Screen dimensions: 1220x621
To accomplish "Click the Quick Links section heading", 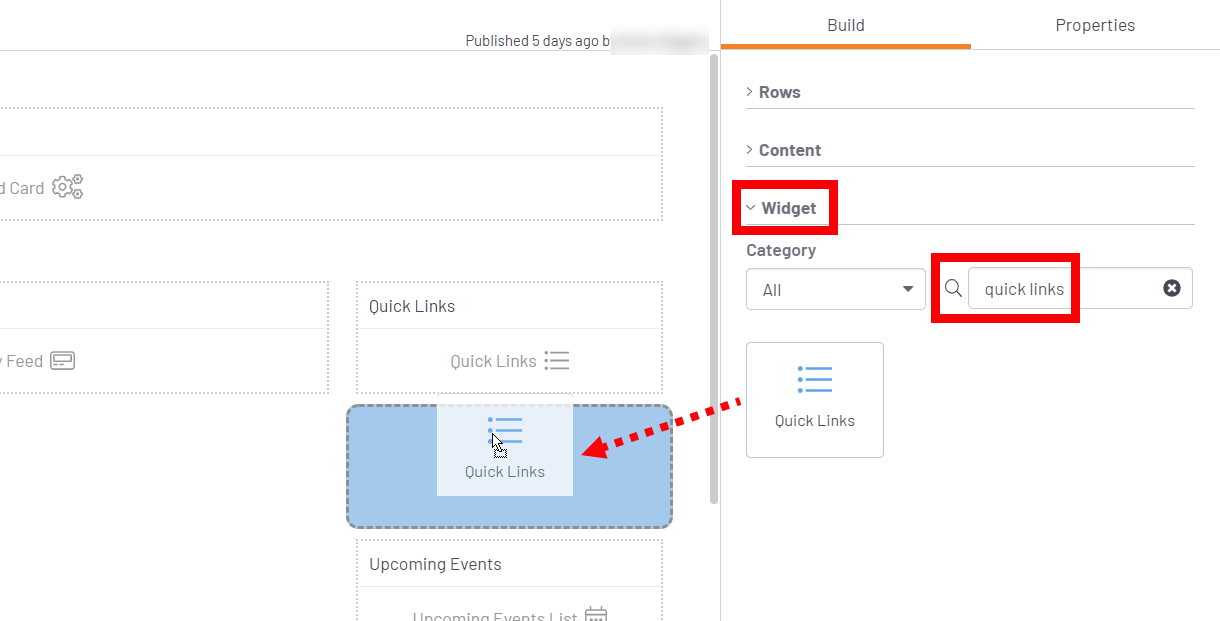I will (x=412, y=306).
